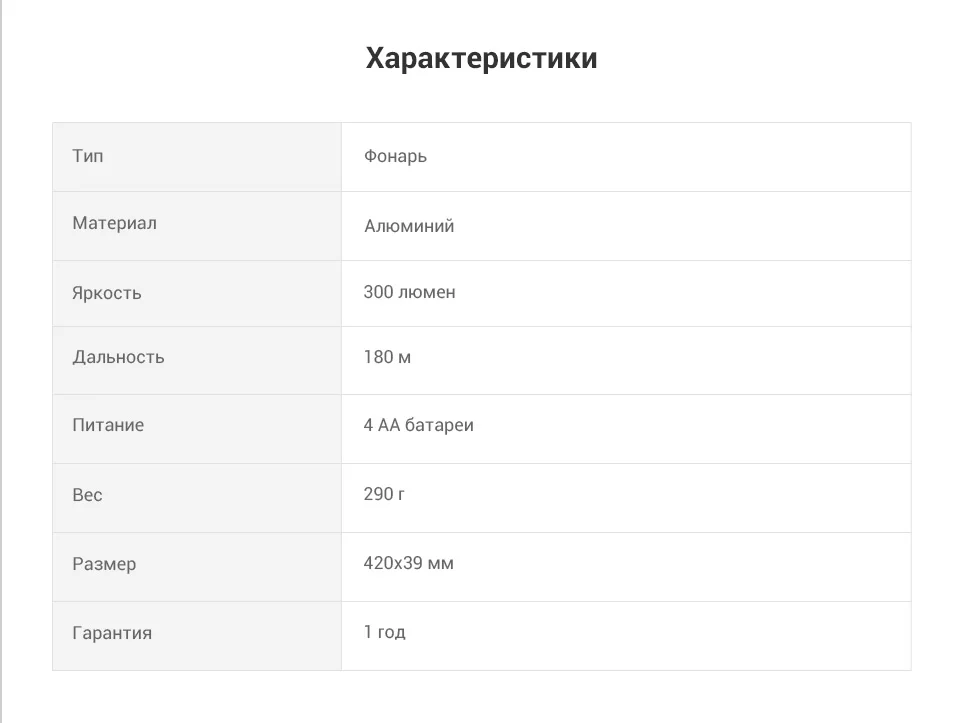Select the Материал label cell
The width and height of the screenshot is (962, 723).
pyautogui.click(x=197, y=226)
